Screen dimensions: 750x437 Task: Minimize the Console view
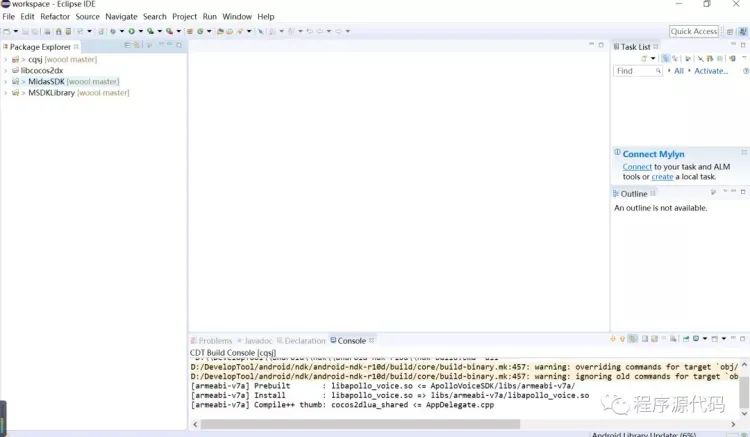tap(733, 338)
